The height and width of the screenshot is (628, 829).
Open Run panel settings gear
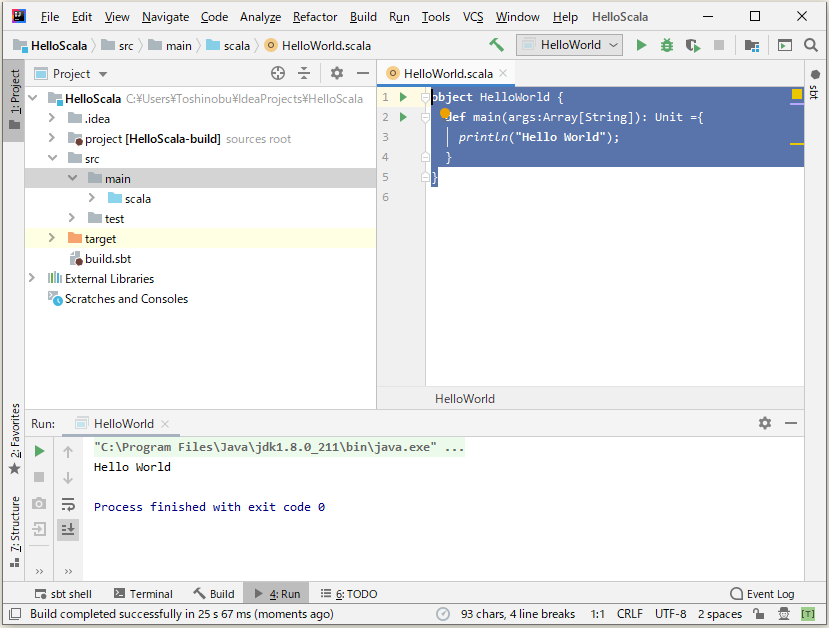tap(764, 423)
